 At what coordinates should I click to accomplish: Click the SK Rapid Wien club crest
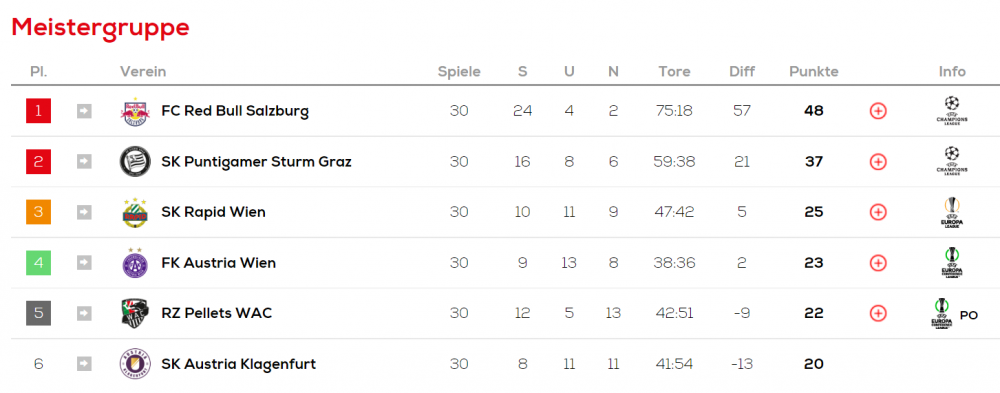[x=135, y=212]
